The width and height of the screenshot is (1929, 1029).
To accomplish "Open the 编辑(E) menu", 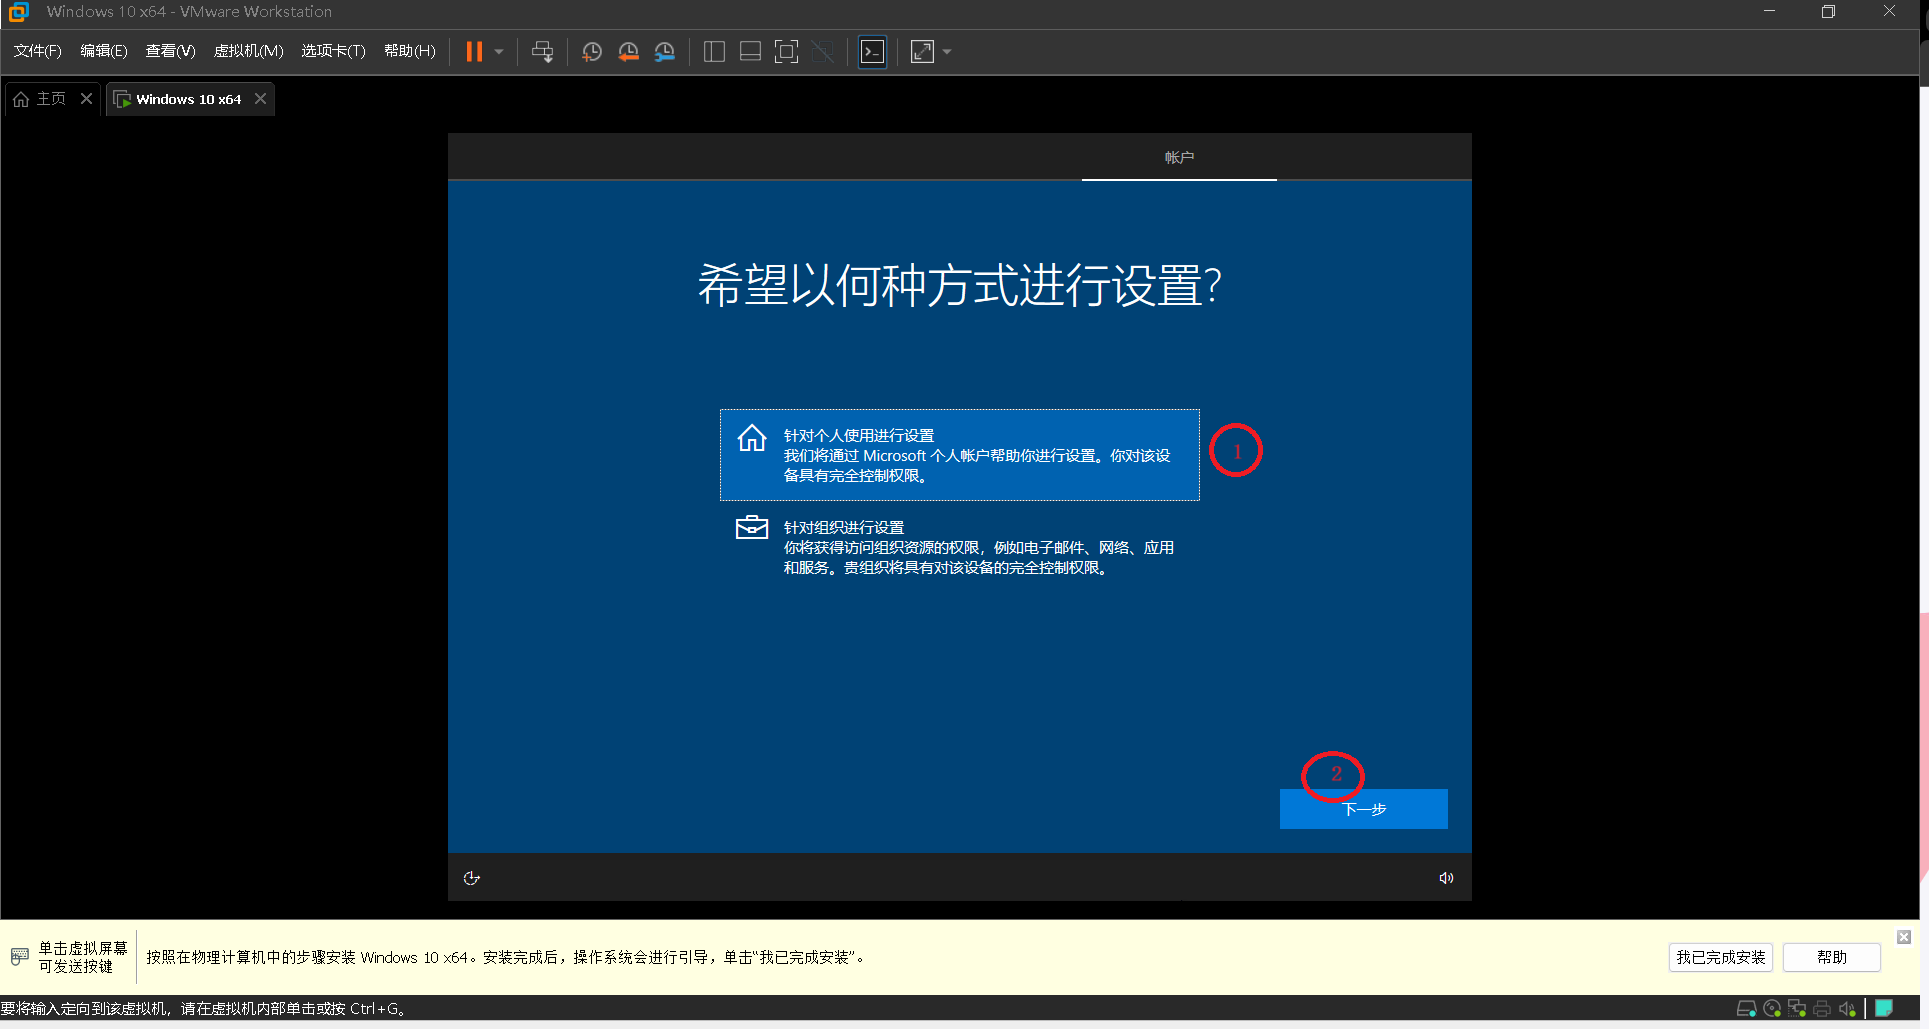I will (104, 51).
